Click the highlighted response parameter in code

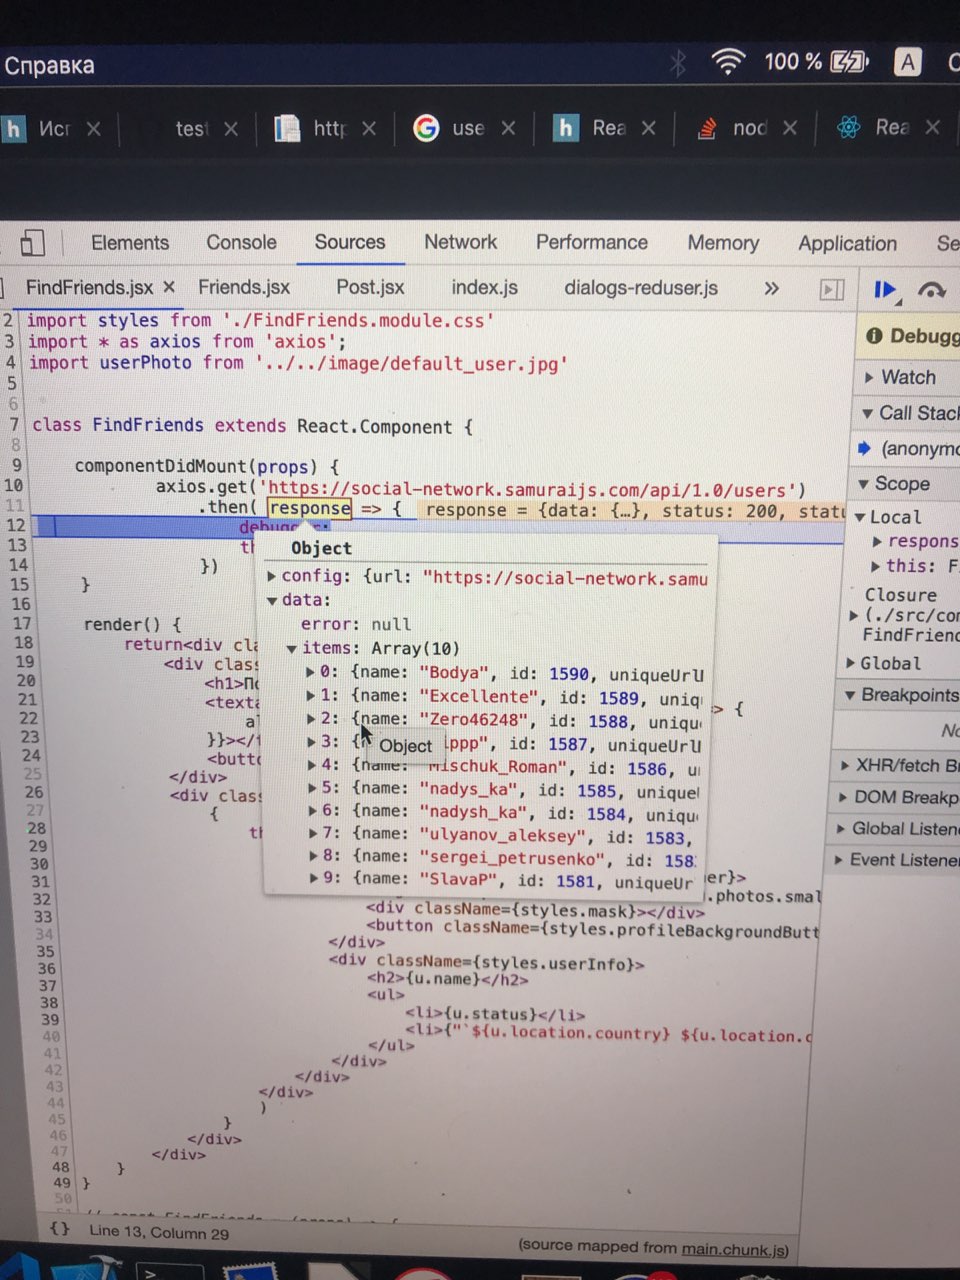(x=310, y=509)
